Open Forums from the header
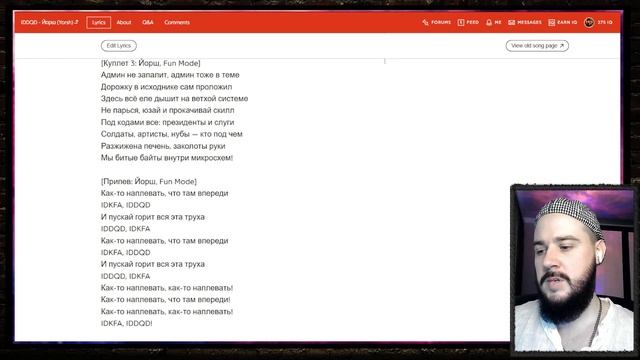 (x=437, y=22)
